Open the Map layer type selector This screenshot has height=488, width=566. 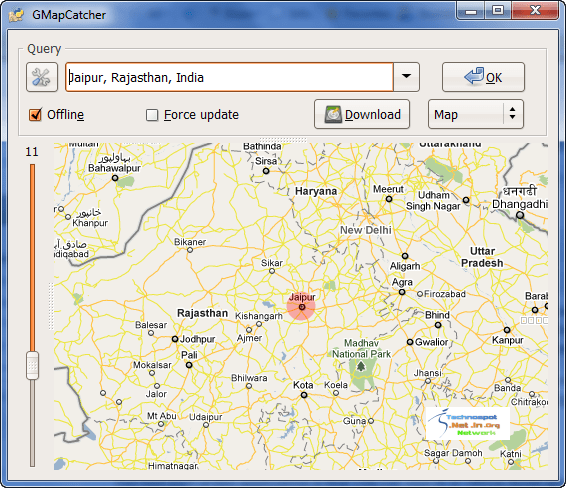(x=476, y=114)
